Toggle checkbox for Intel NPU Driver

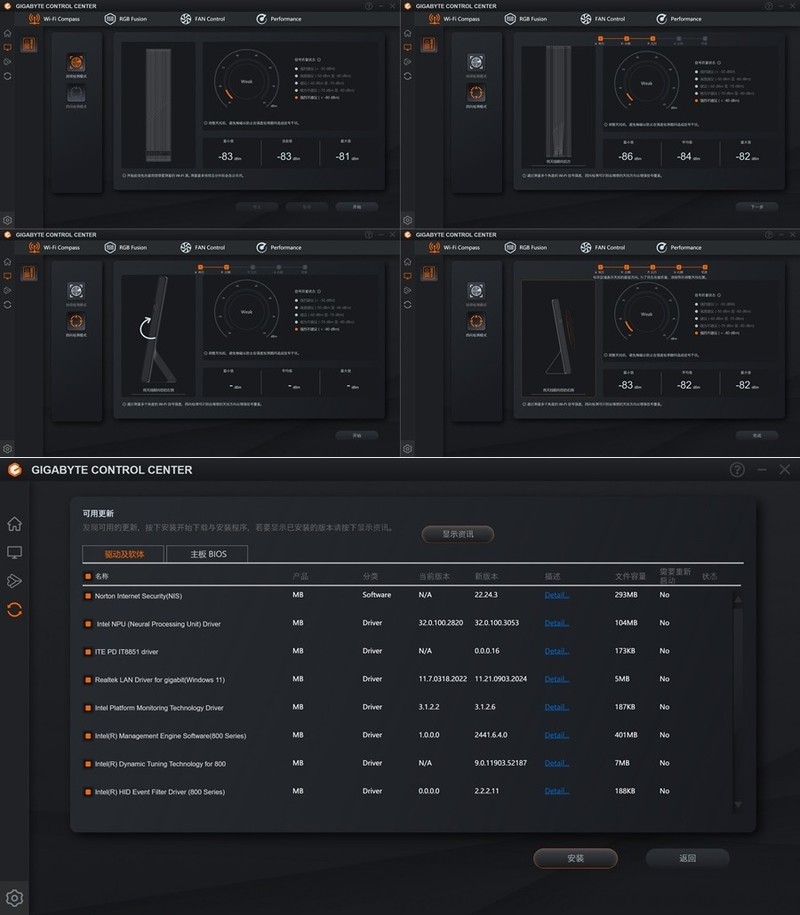[88, 624]
